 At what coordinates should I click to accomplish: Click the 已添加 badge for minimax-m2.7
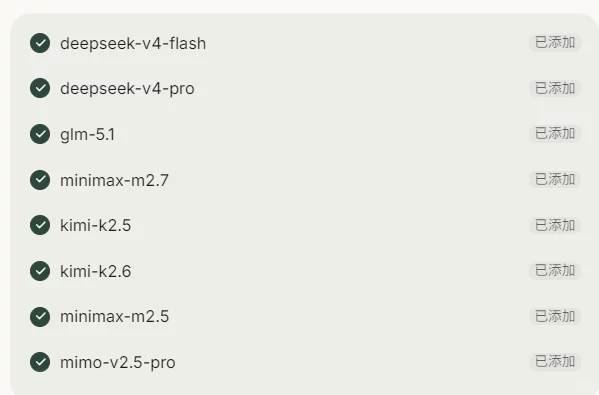[x=555, y=179]
